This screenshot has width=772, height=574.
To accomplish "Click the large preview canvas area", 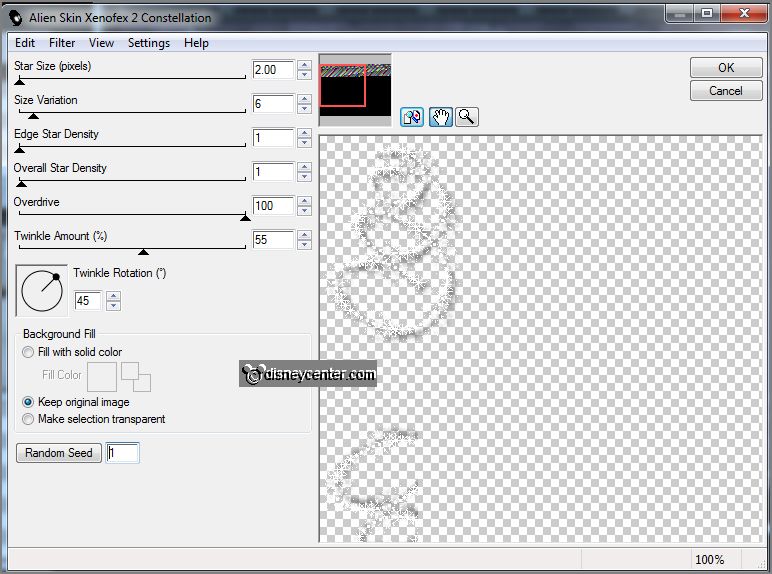I will [x=540, y=339].
